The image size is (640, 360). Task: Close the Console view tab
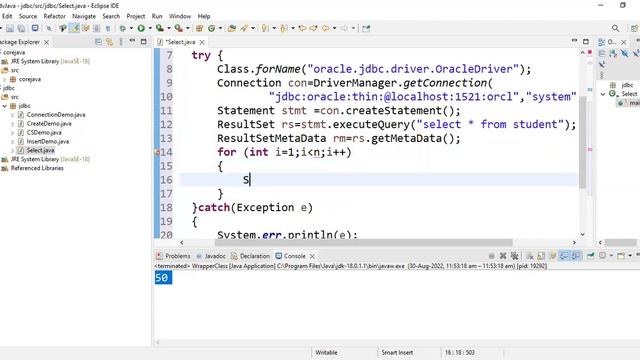coord(312,256)
